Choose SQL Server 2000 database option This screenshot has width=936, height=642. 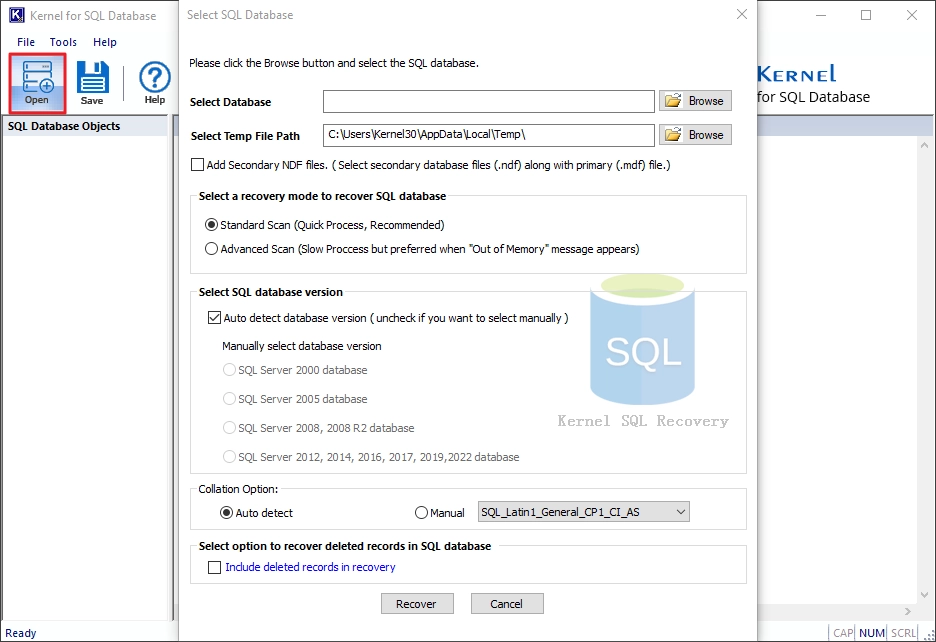click(x=229, y=370)
